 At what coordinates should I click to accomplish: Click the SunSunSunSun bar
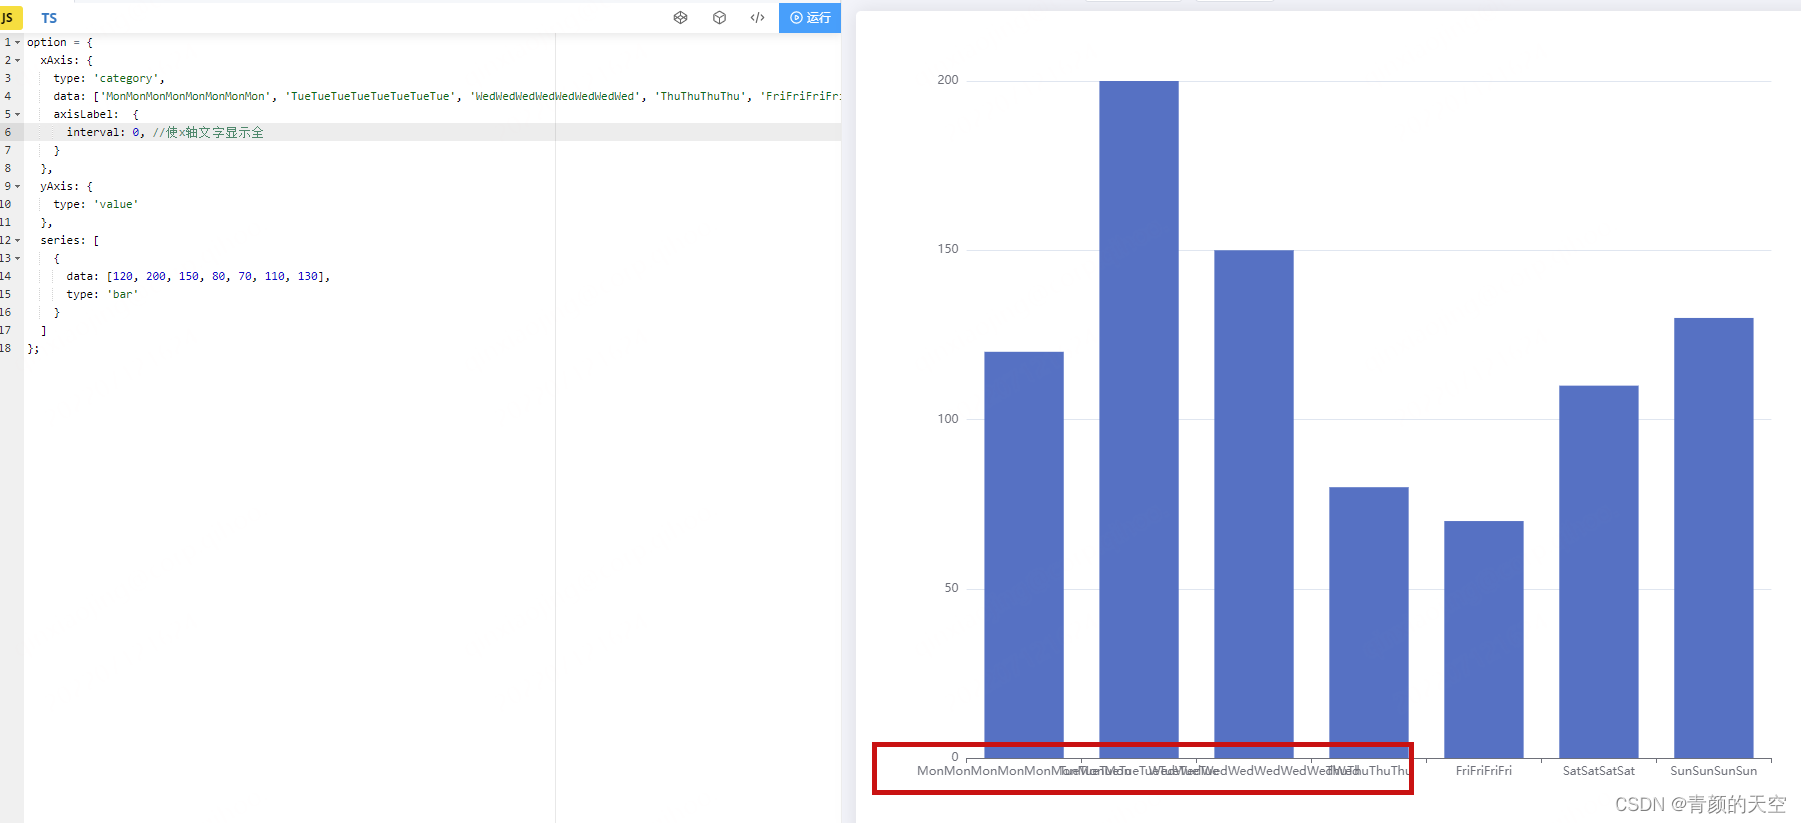1713,538
